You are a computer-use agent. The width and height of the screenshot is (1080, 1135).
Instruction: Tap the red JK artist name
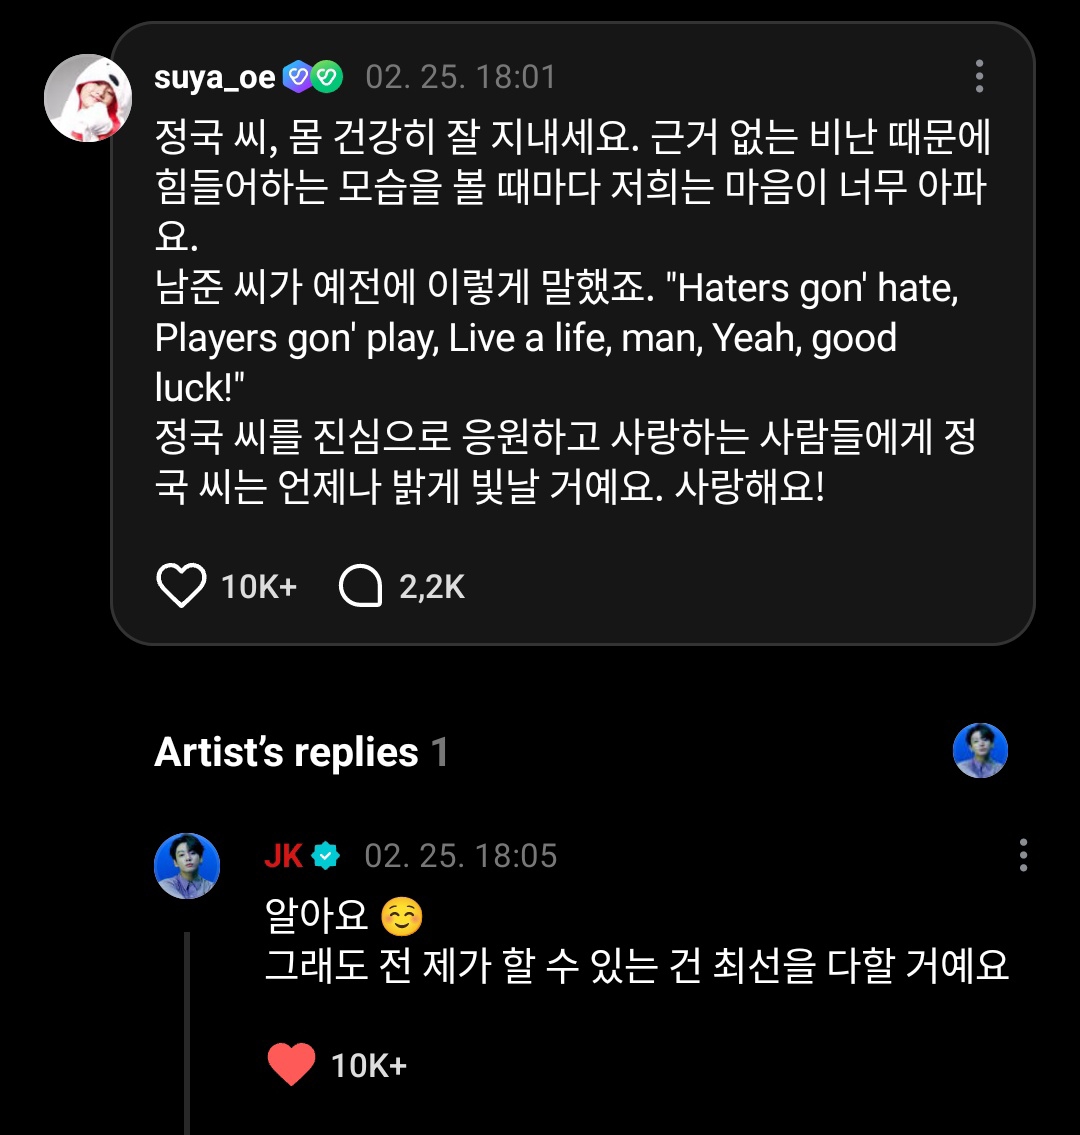[283, 856]
